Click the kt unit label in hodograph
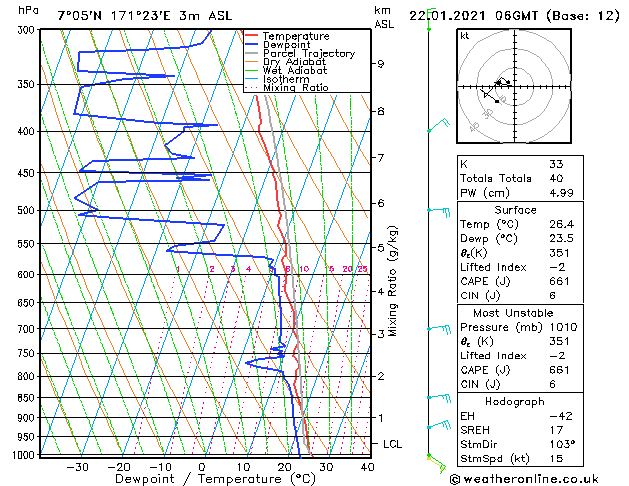 [x=464, y=36]
